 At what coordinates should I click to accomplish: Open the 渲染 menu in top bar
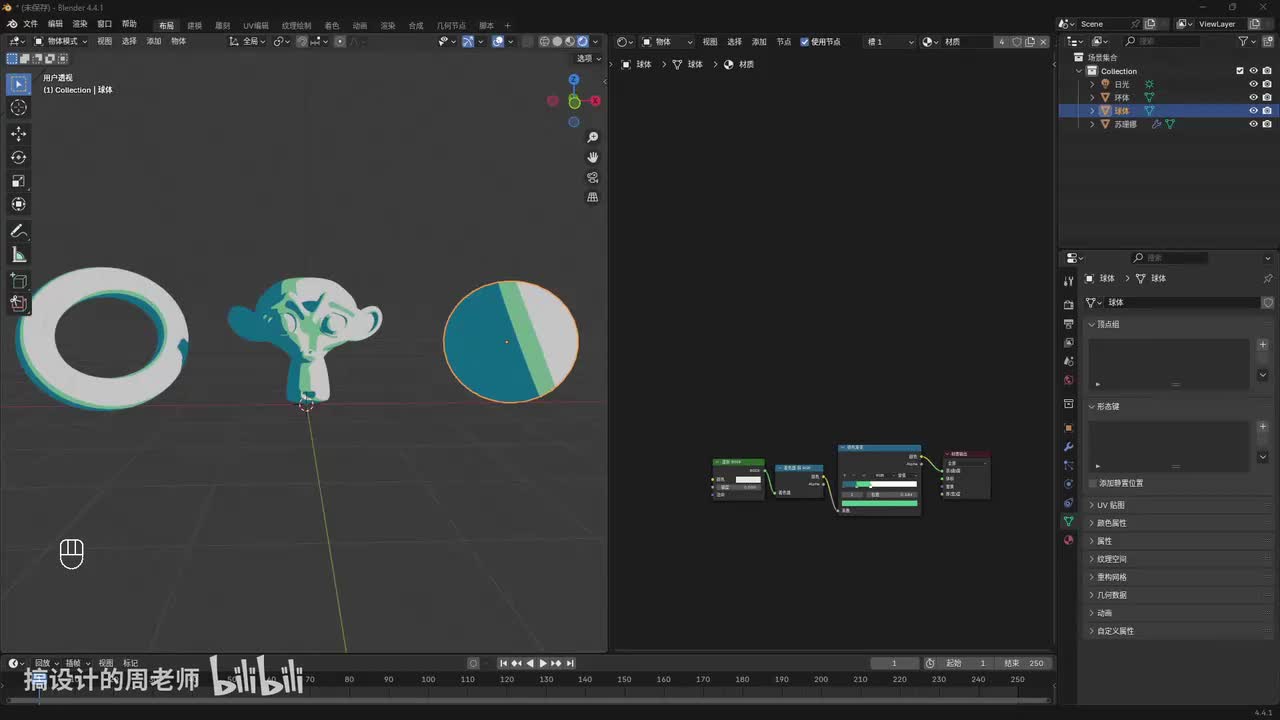[80, 24]
